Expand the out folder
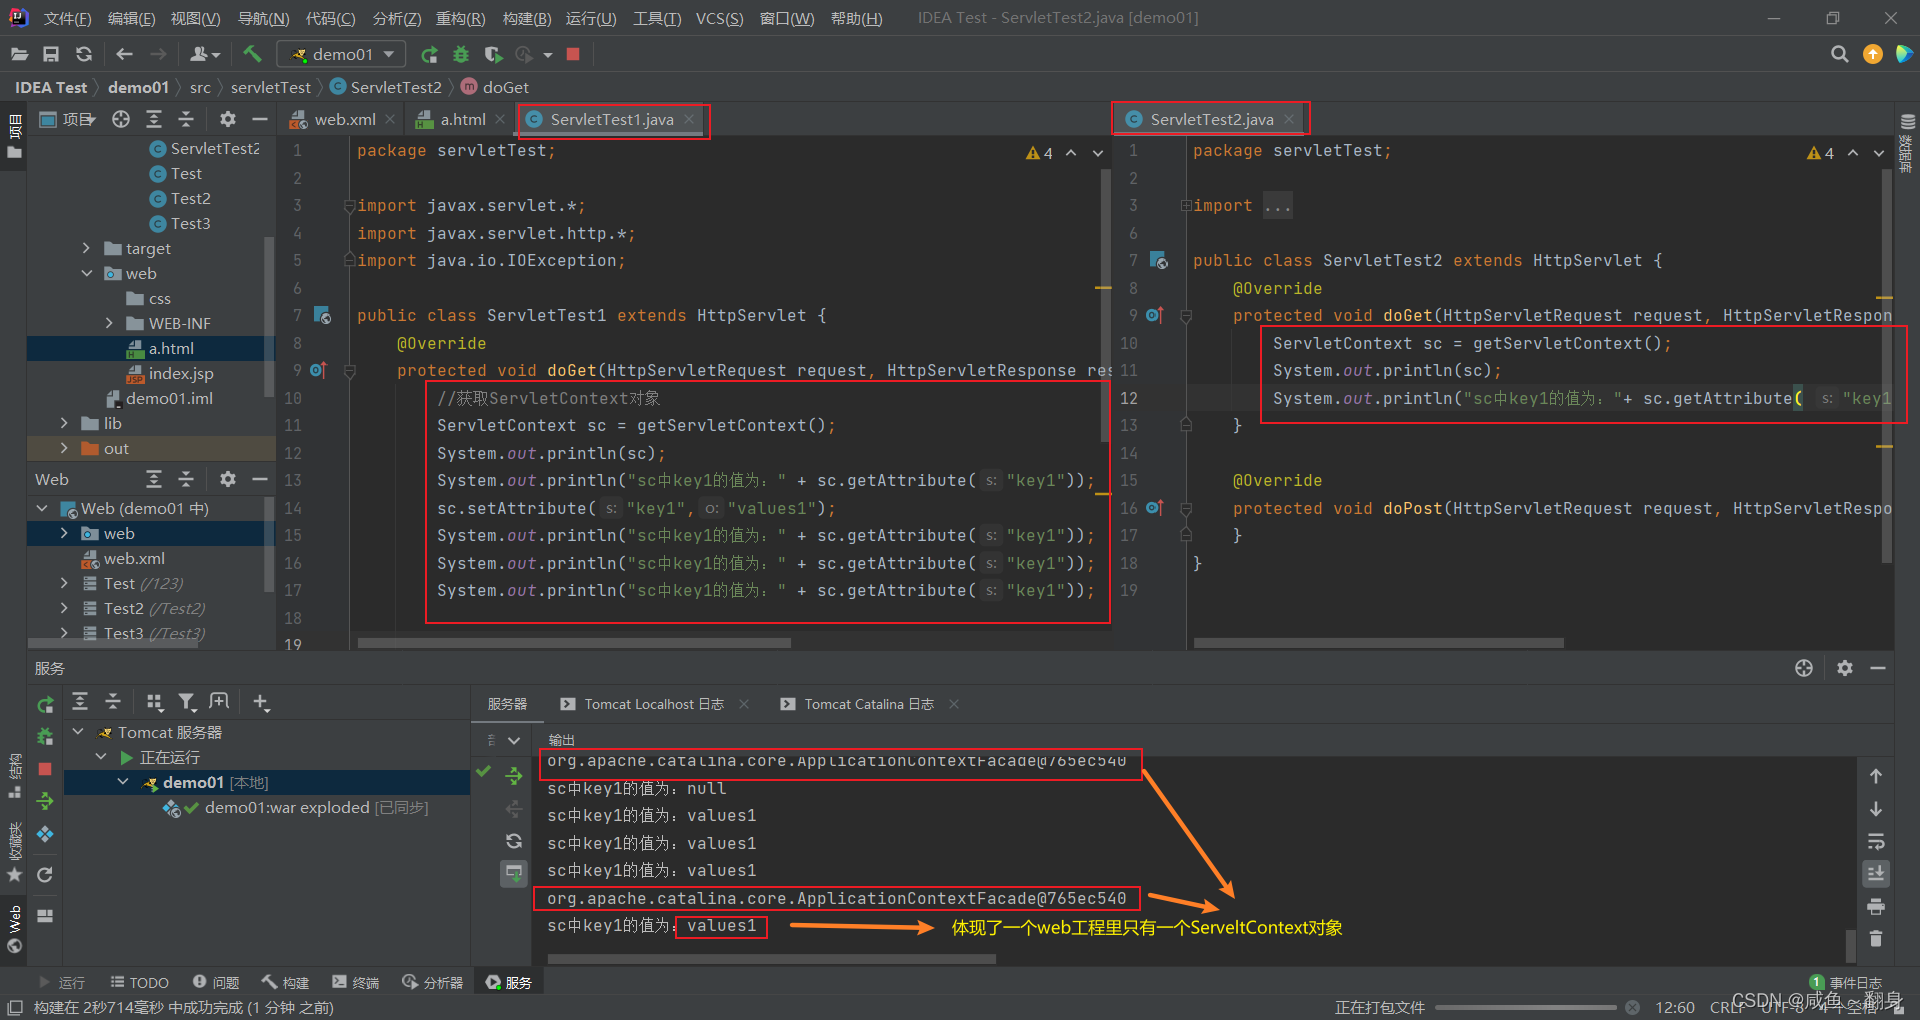Image resolution: width=1920 pixels, height=1020 pixels. click(64, 448)
